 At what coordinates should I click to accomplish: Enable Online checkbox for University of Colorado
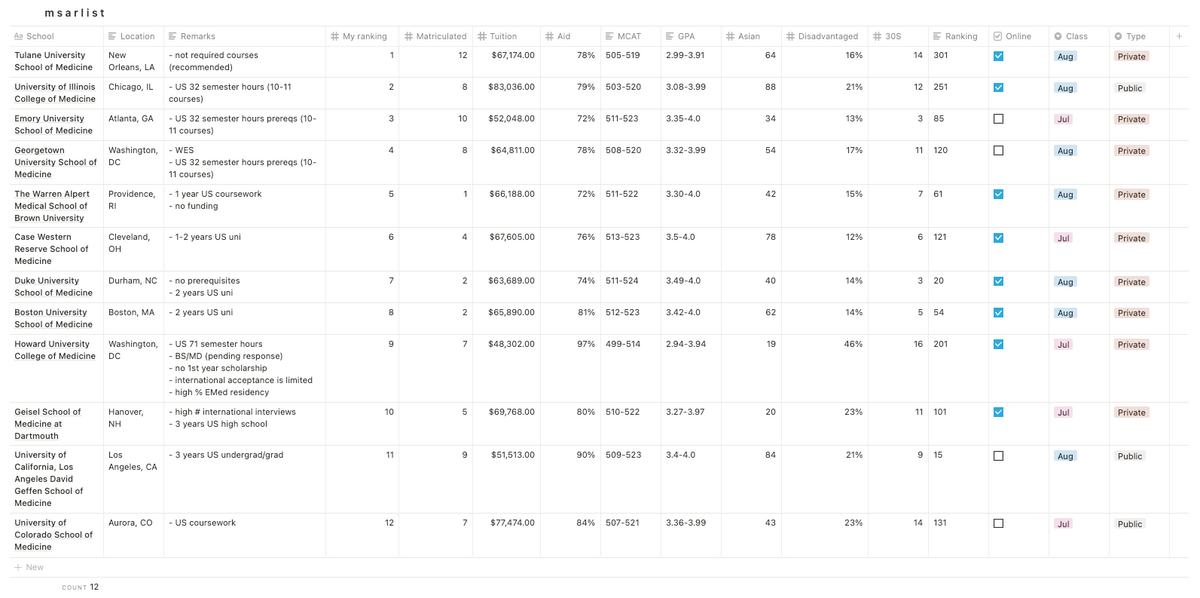[998, 523]
